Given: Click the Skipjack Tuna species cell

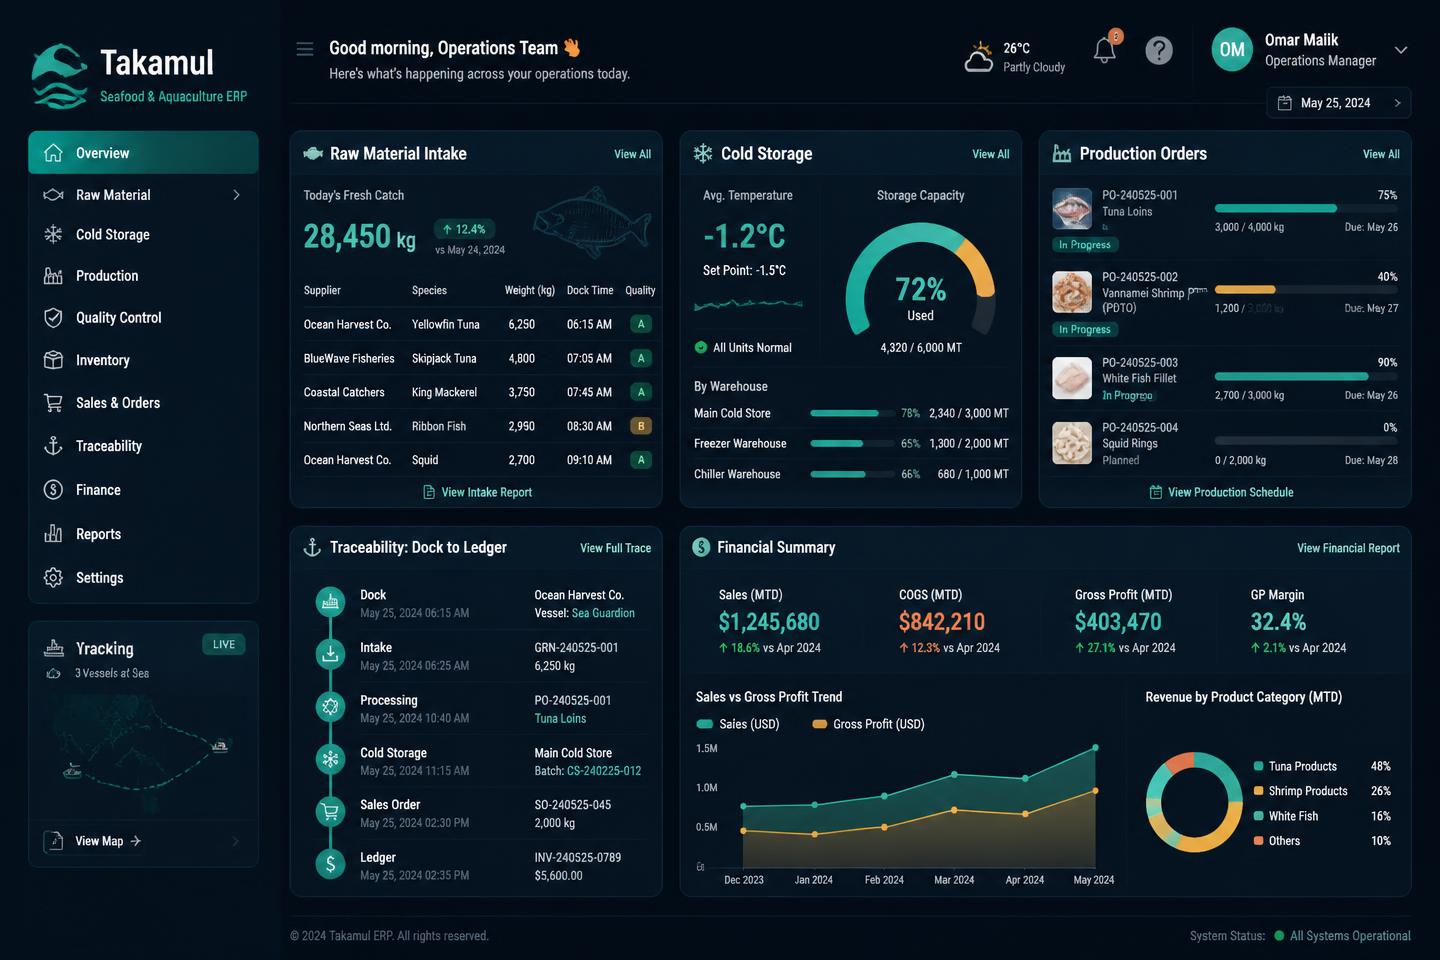Looking at the screenshot, I should point(444,358).
